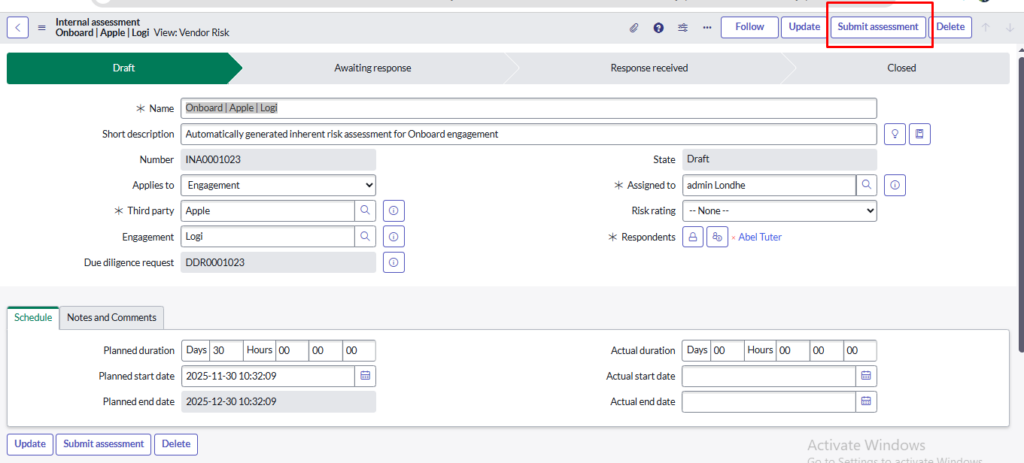Click into the Short description field

click(528, 134)
